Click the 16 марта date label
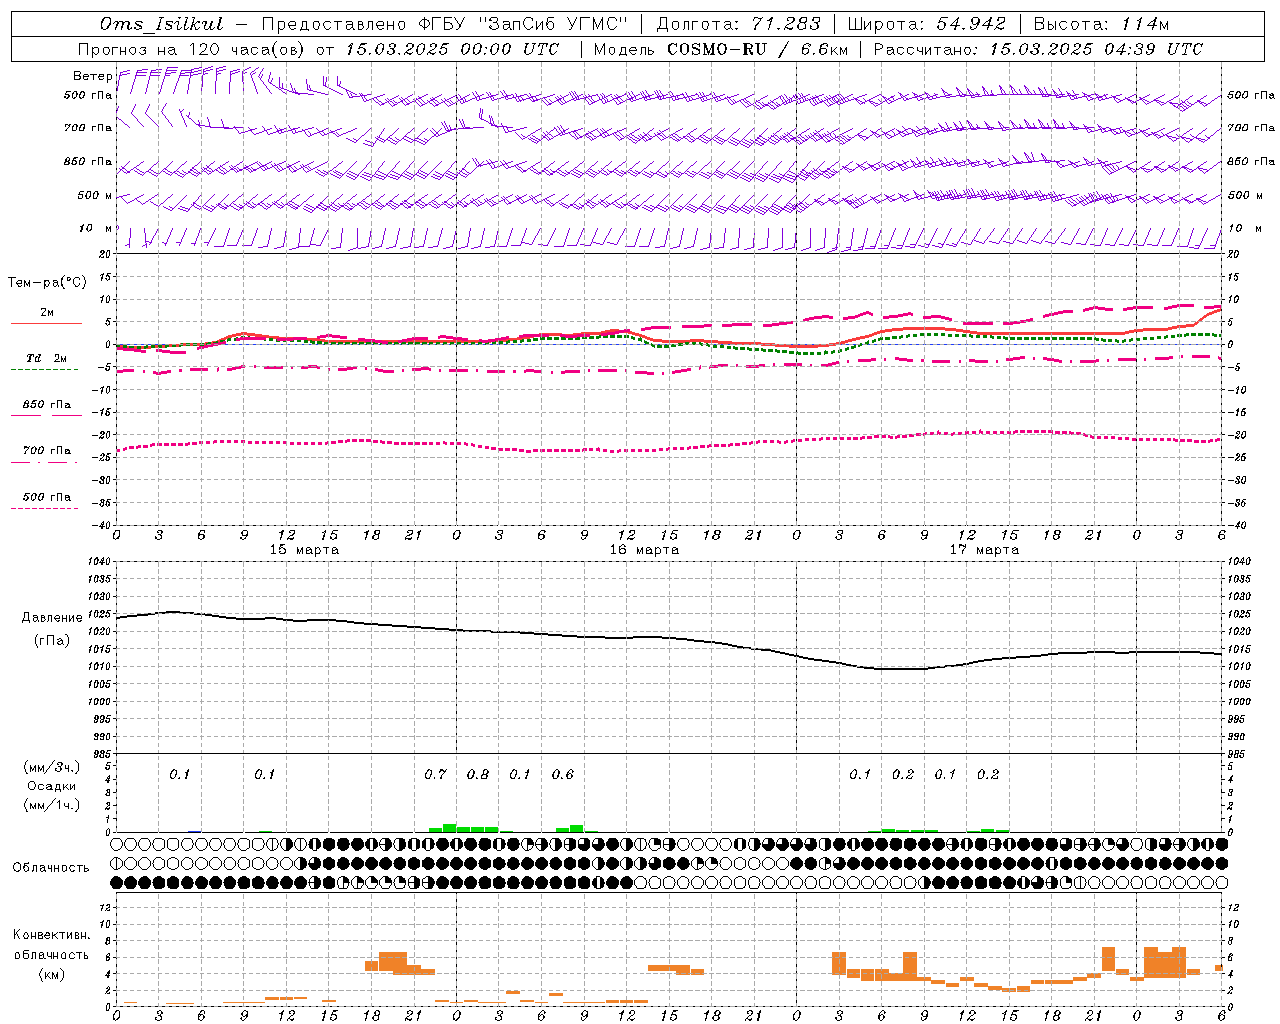The width and height of the screenshot is (1280, 1024). click(644, 550)
